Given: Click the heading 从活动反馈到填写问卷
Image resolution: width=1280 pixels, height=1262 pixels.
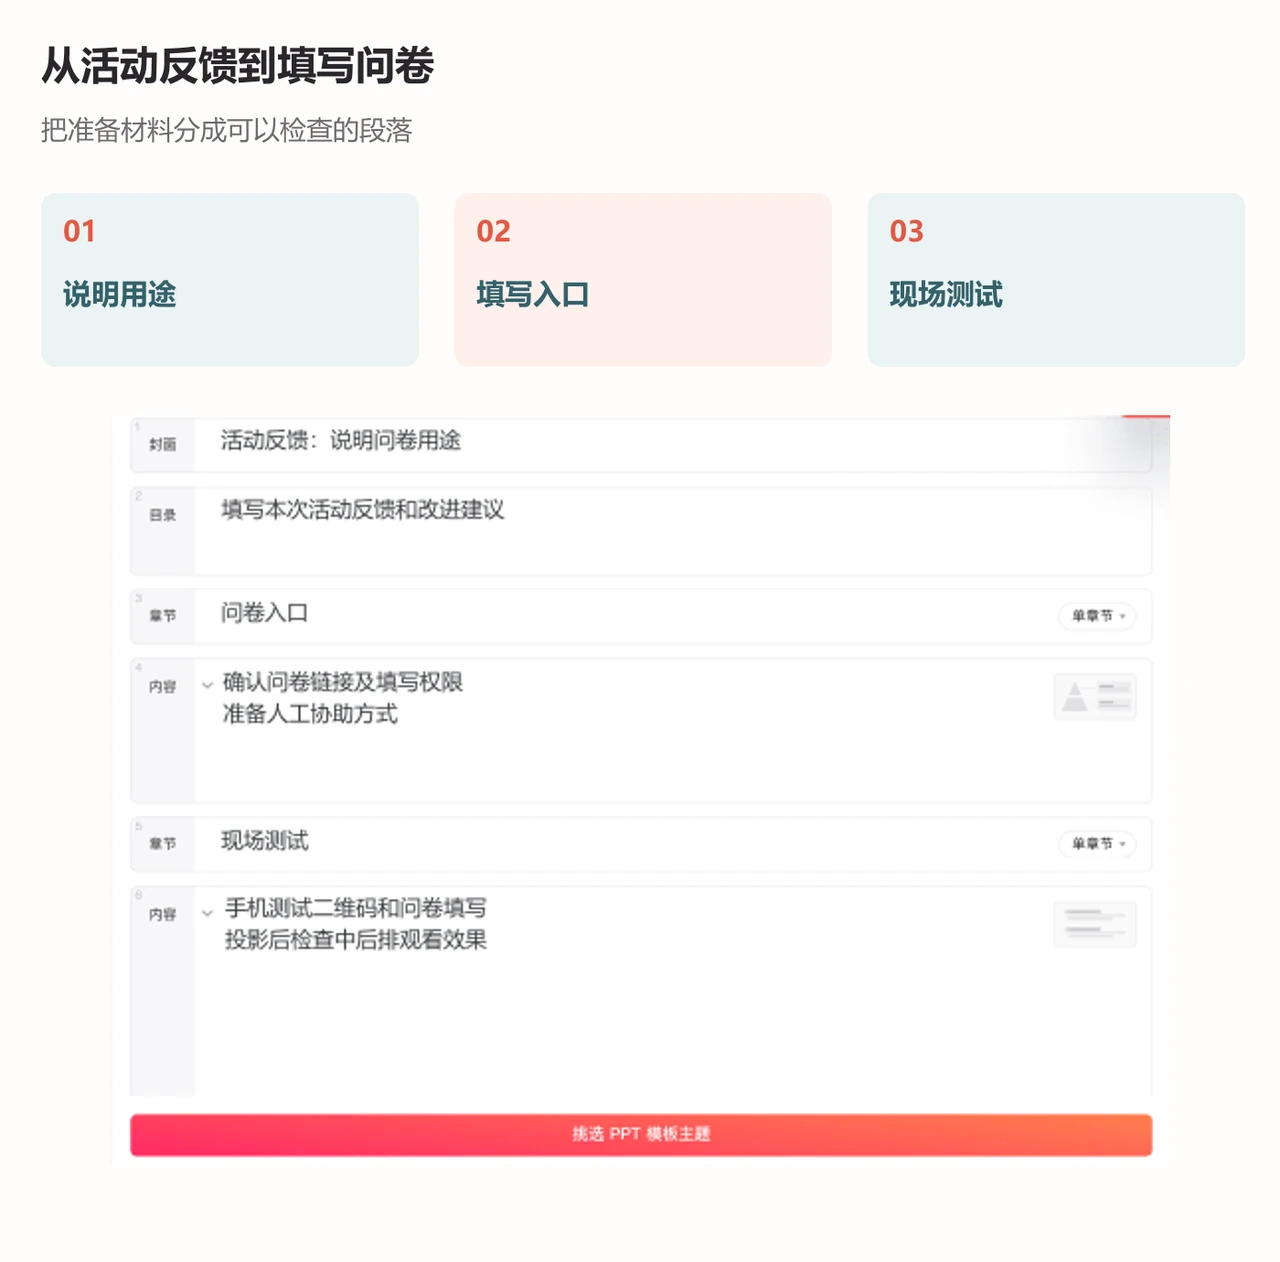Looking at the screenshot, I should (x=238, y=66).
